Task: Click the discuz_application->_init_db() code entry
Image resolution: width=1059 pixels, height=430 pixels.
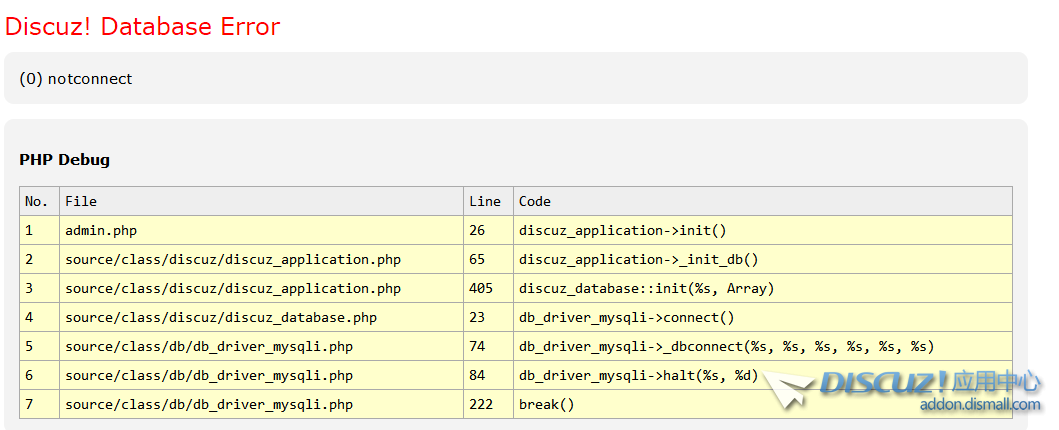Action: [638, 260]
